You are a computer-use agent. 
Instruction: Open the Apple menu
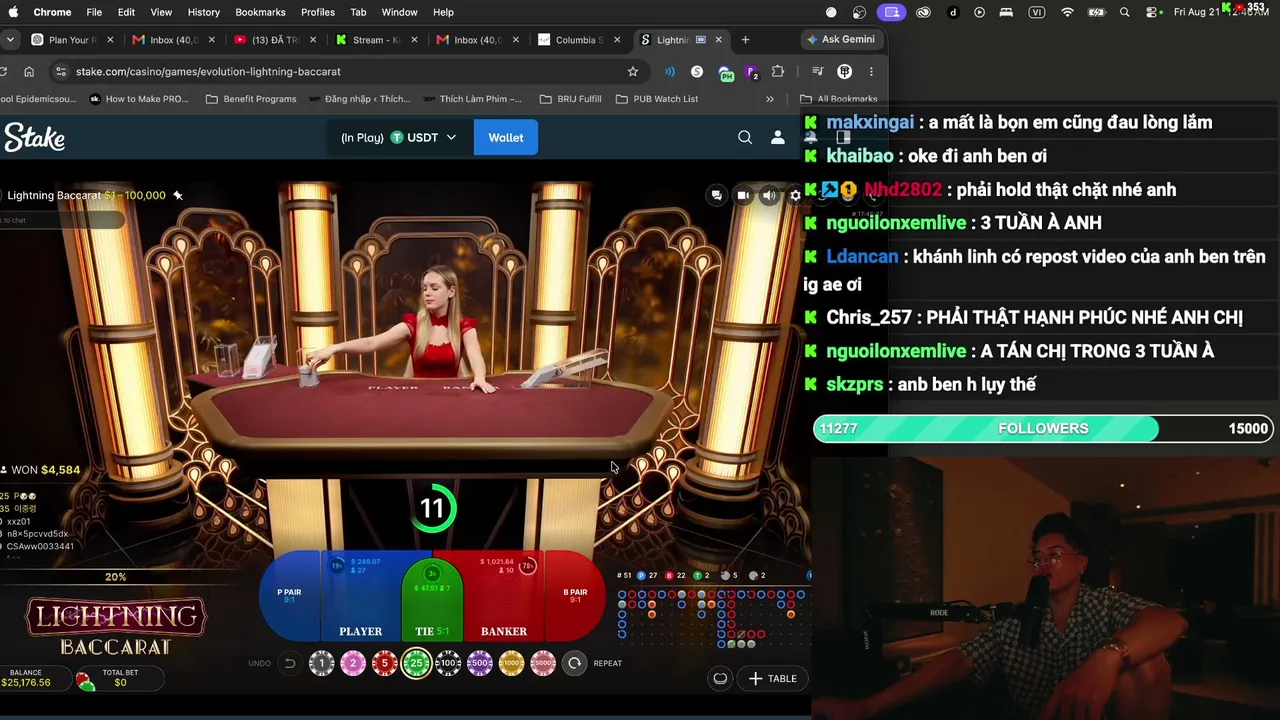coord(14,12)
